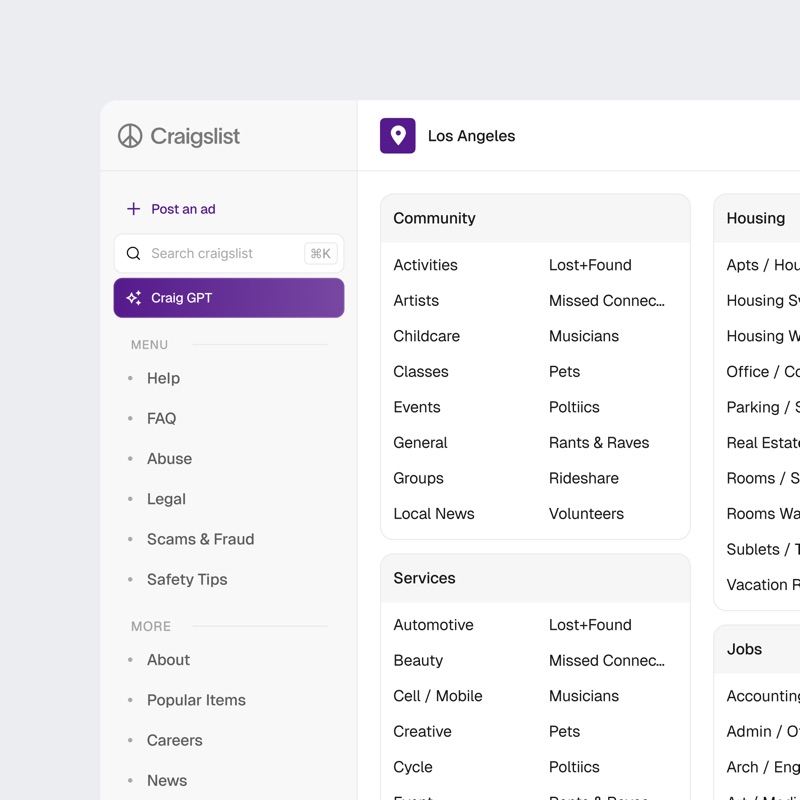This screenshot has width=800, height=800.
Task: Open Arch / Eng jobs category
Action: point(763,767)
